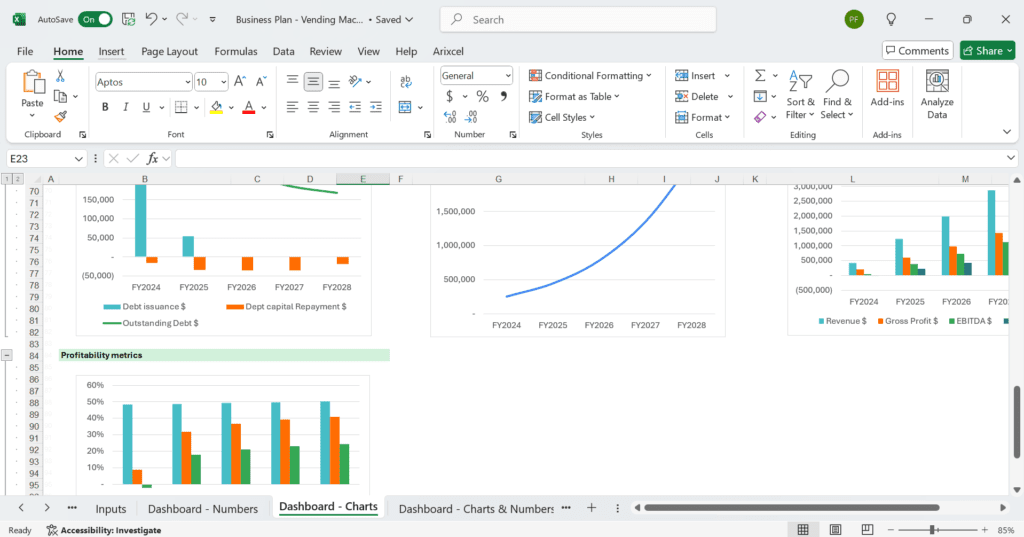This screenshot has width=1024, height=537.
Task: Toggle the AutoSave switch off
Action: [x=96, y=19]
